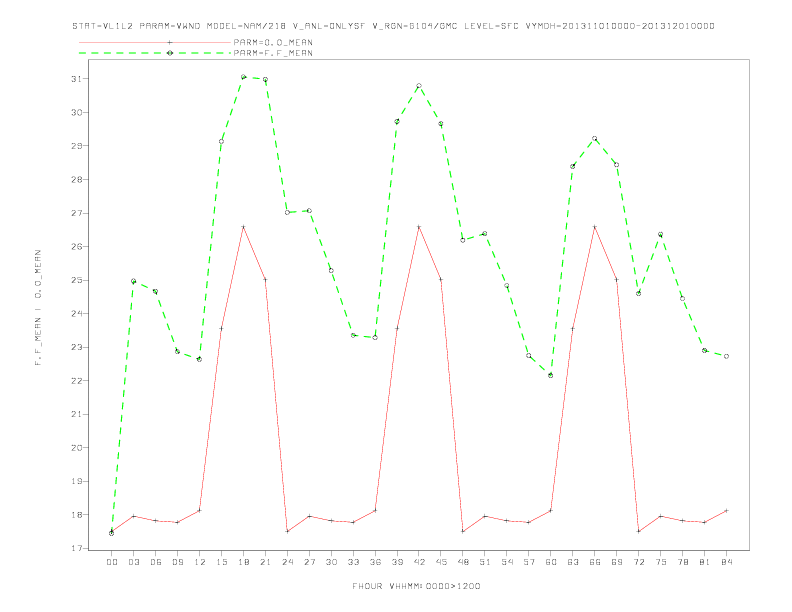Select green F.F_MEAN data point at hour 66

coord(595,138)
